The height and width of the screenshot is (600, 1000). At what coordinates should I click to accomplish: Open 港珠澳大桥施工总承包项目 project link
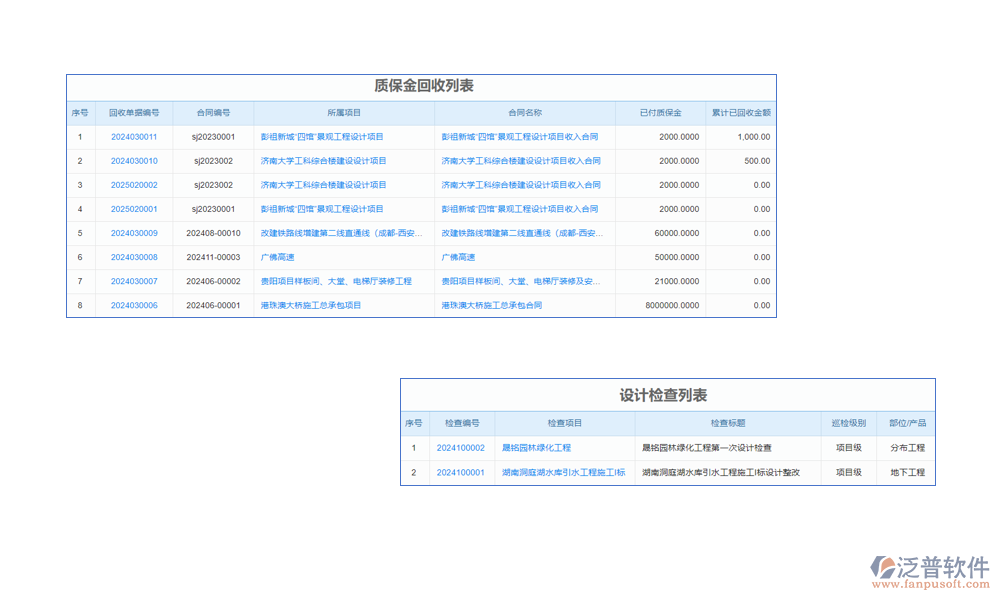click(x=311, y=305)
